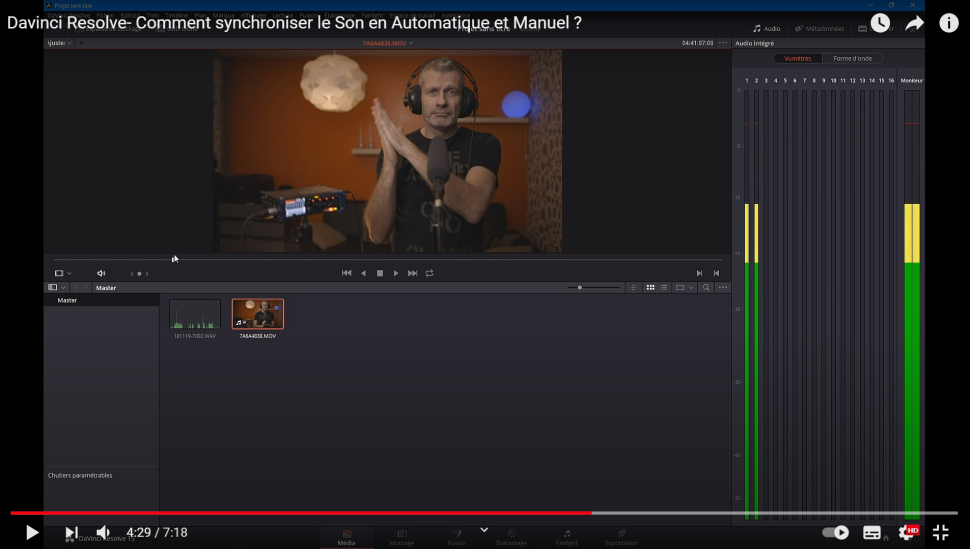Open the Fairlight page tab

[567, 537]
